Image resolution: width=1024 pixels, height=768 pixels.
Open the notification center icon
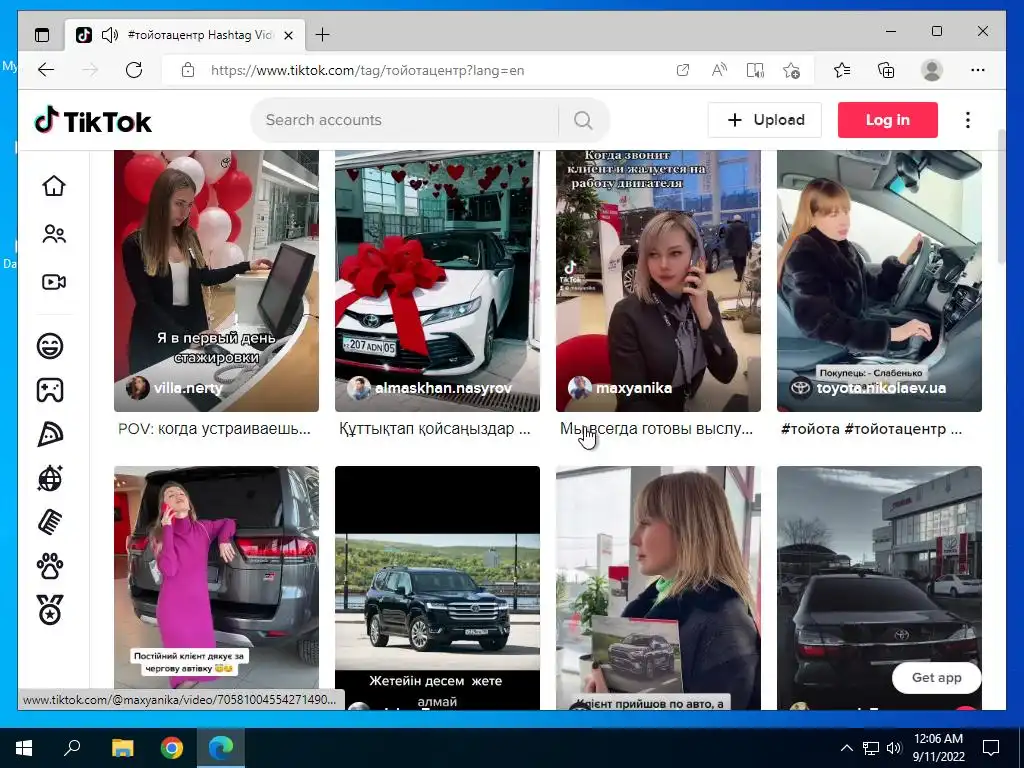(991, 748)
